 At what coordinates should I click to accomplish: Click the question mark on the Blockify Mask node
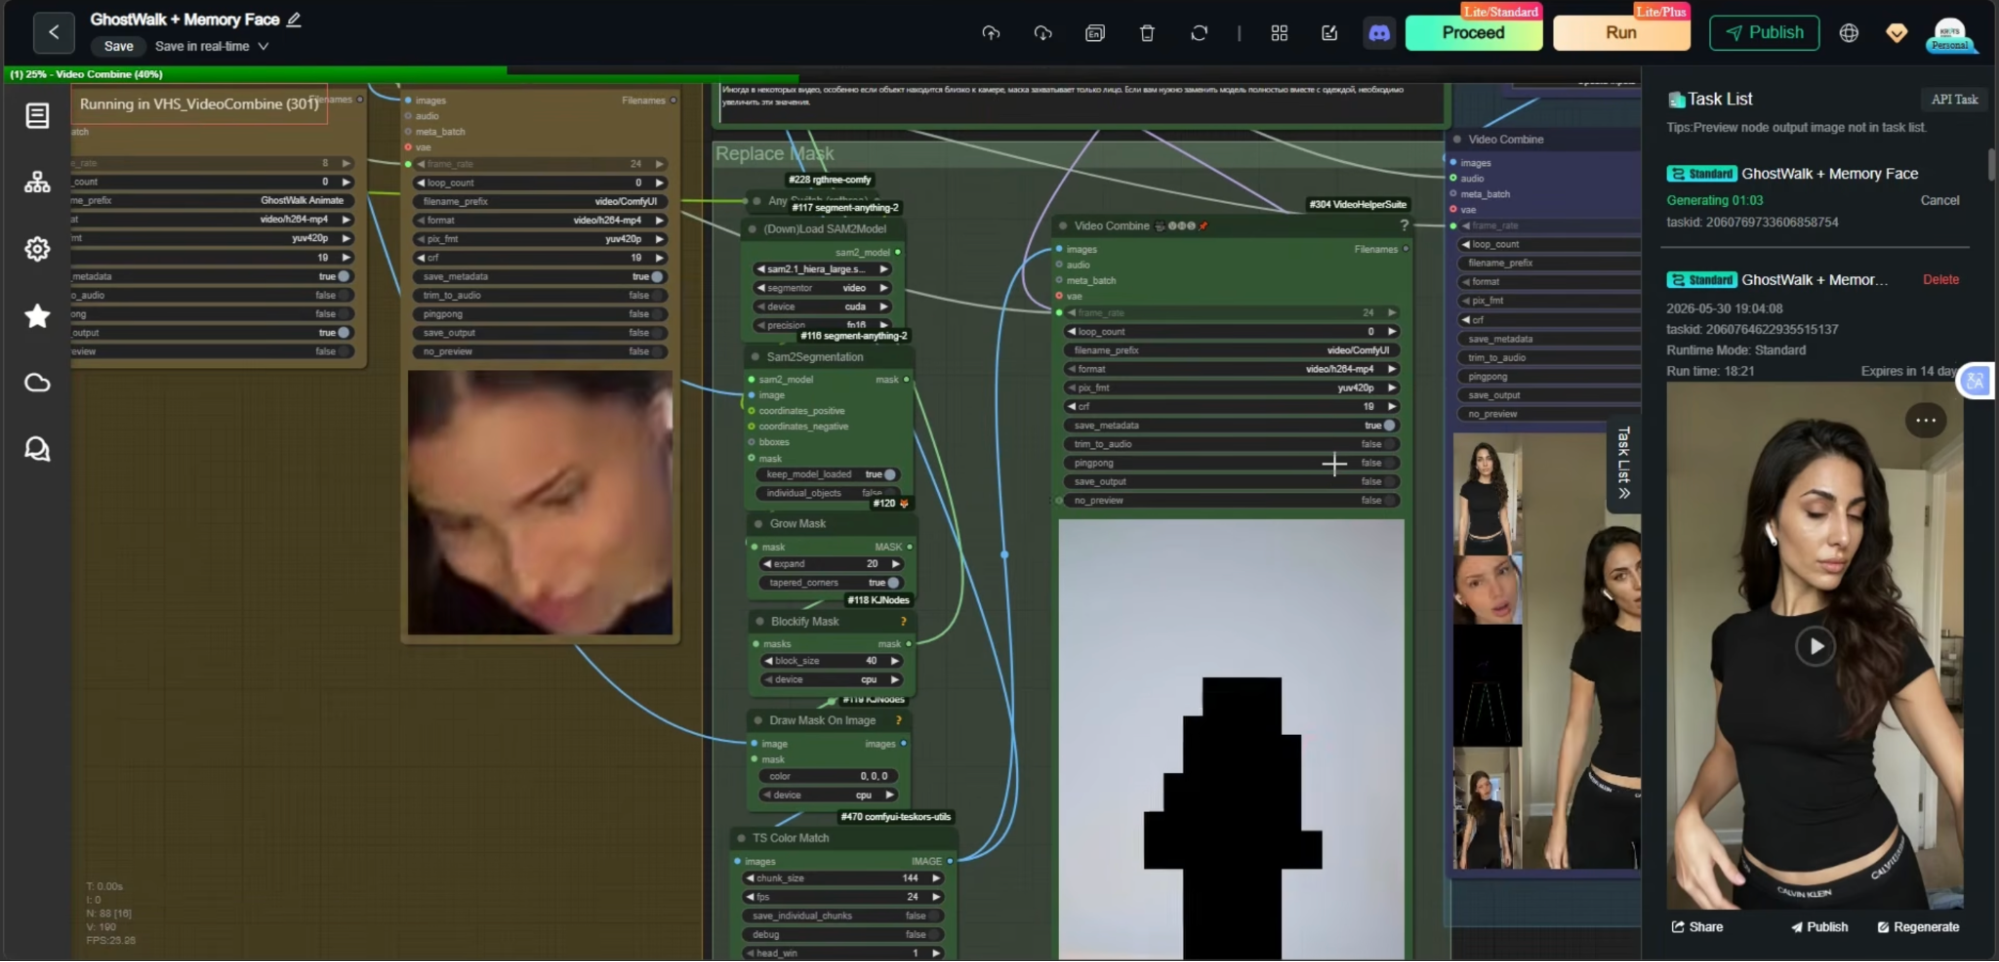pos(903,622)
